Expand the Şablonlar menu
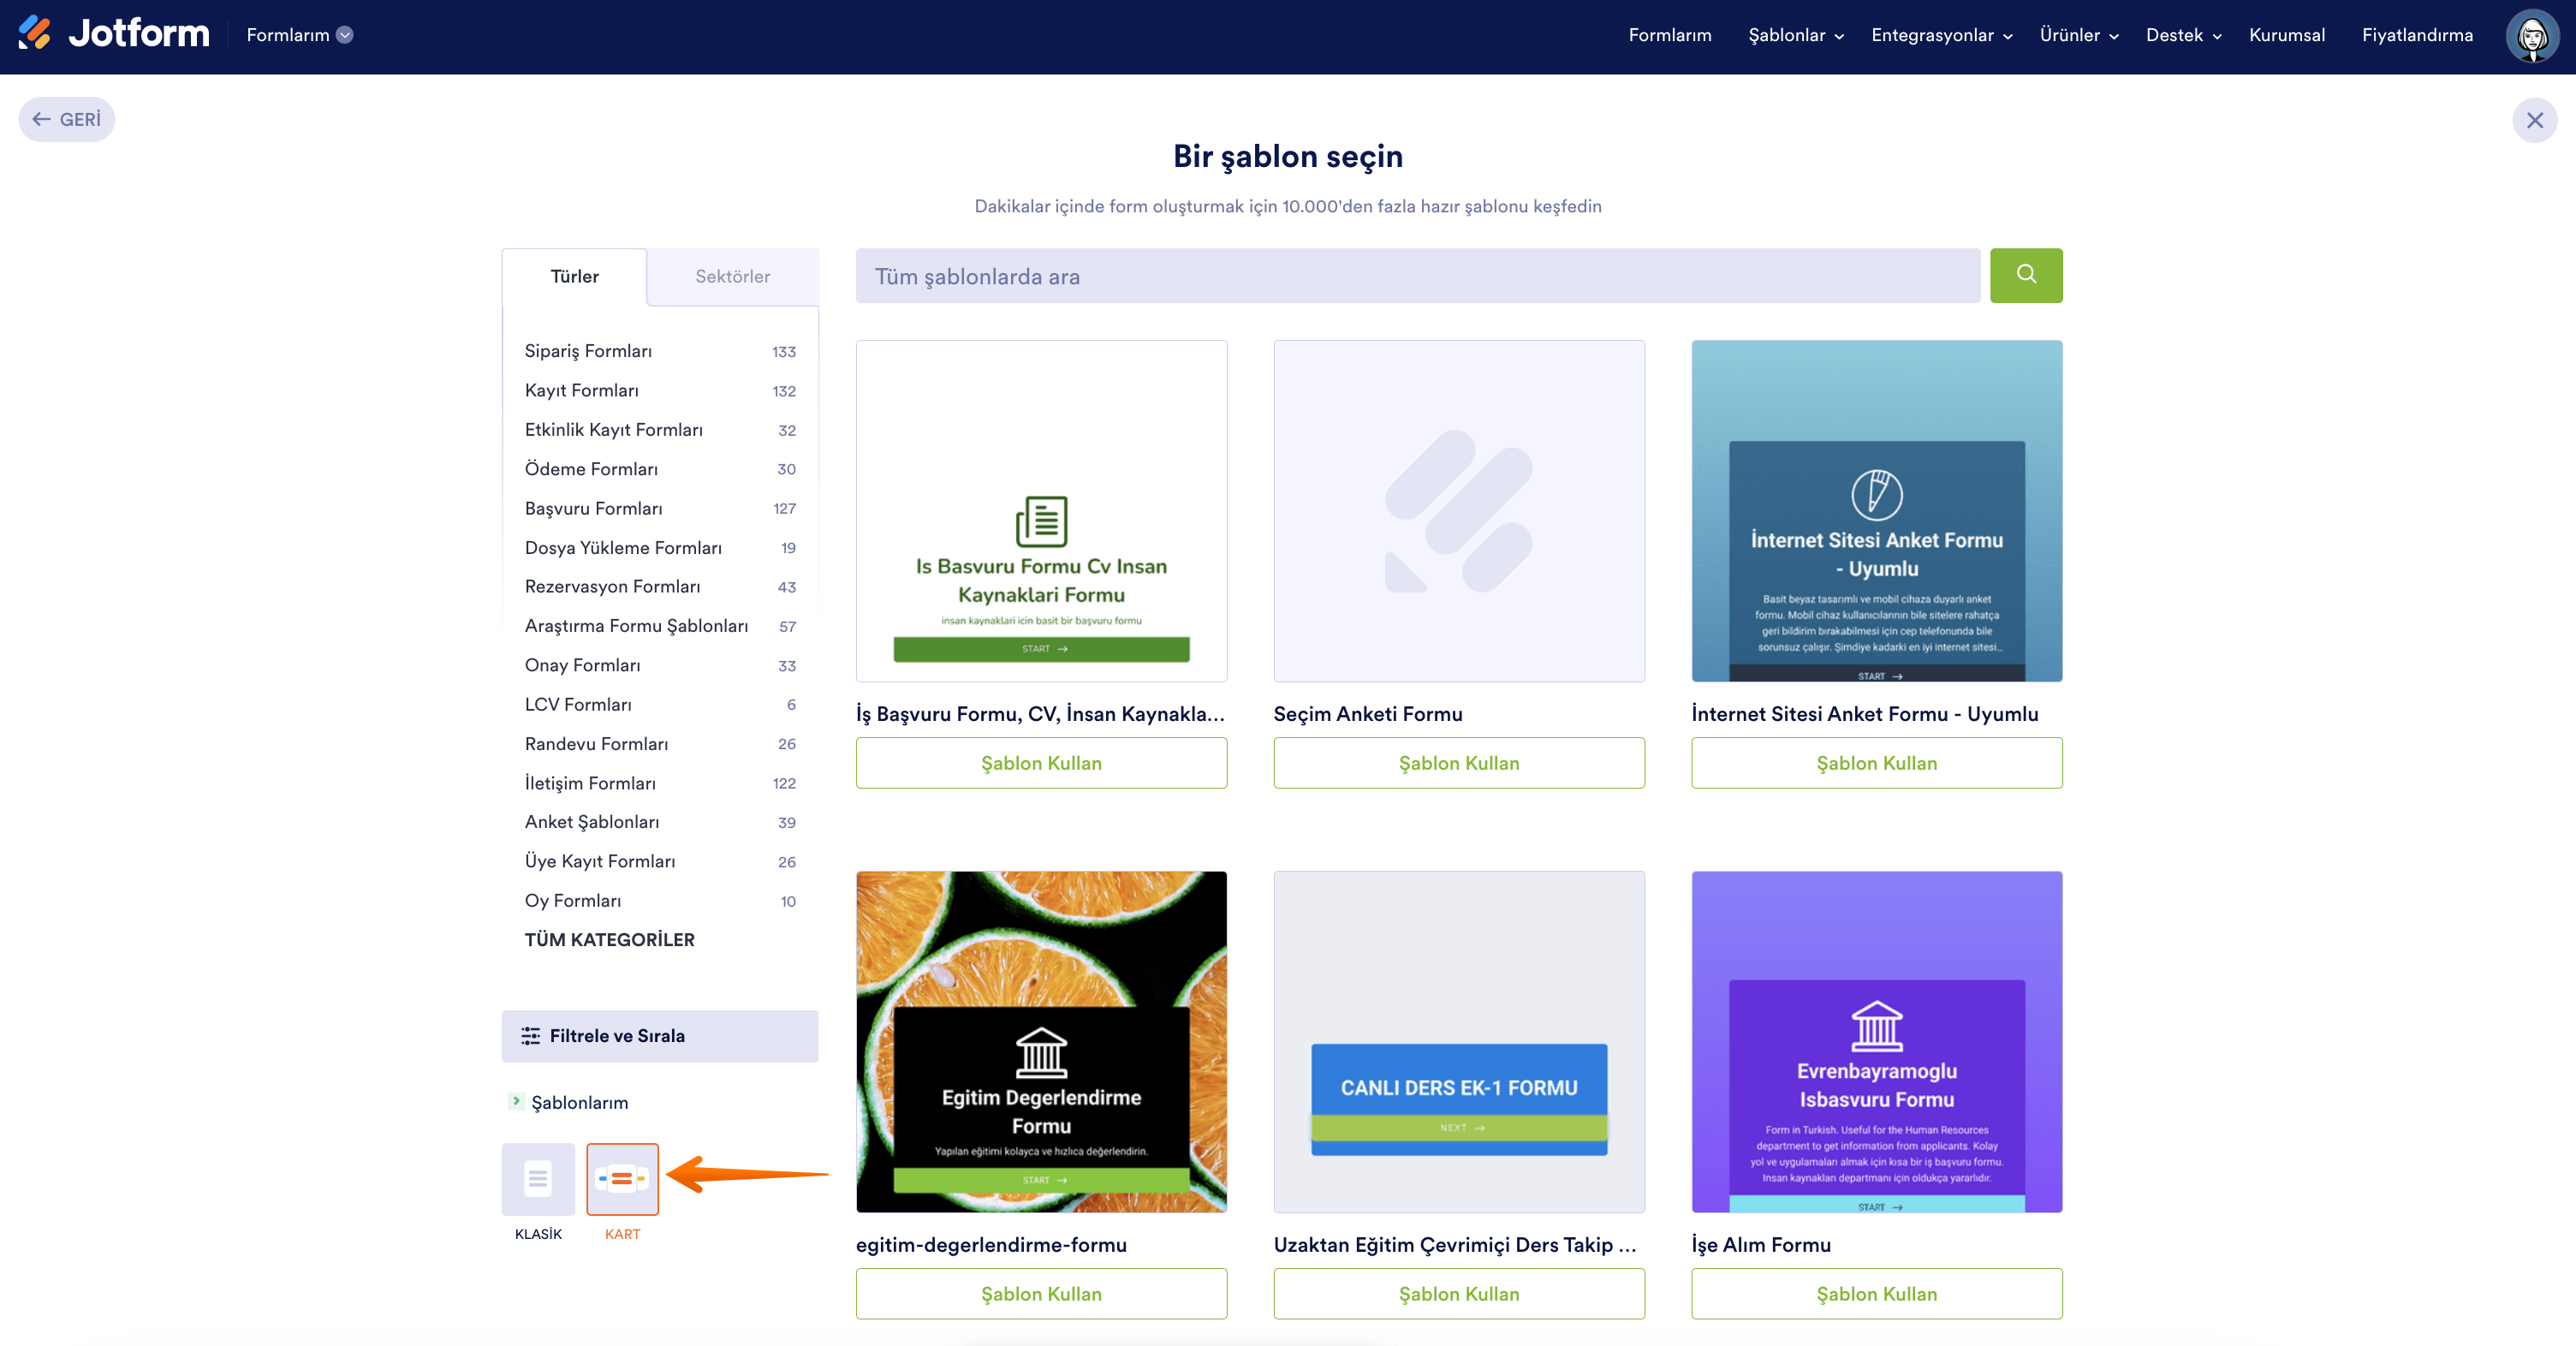The image size is (2576, 1346). coord(1795,35)
